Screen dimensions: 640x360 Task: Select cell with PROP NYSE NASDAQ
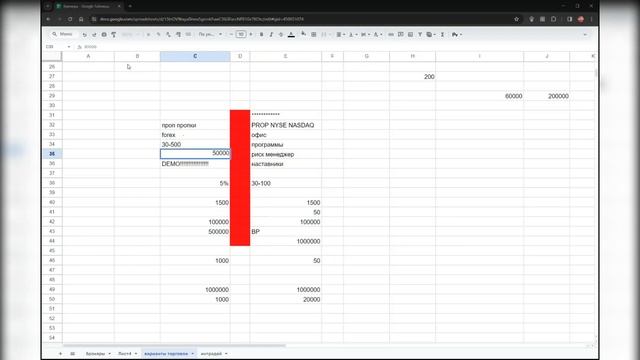(x=286, y=125)
